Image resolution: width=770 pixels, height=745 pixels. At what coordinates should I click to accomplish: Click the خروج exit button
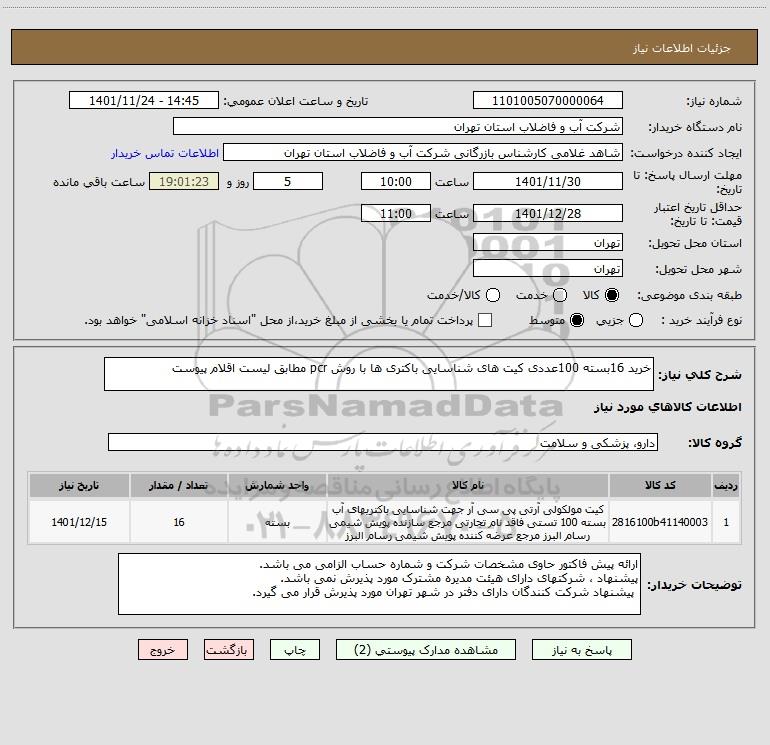click(x=163, y=650)
